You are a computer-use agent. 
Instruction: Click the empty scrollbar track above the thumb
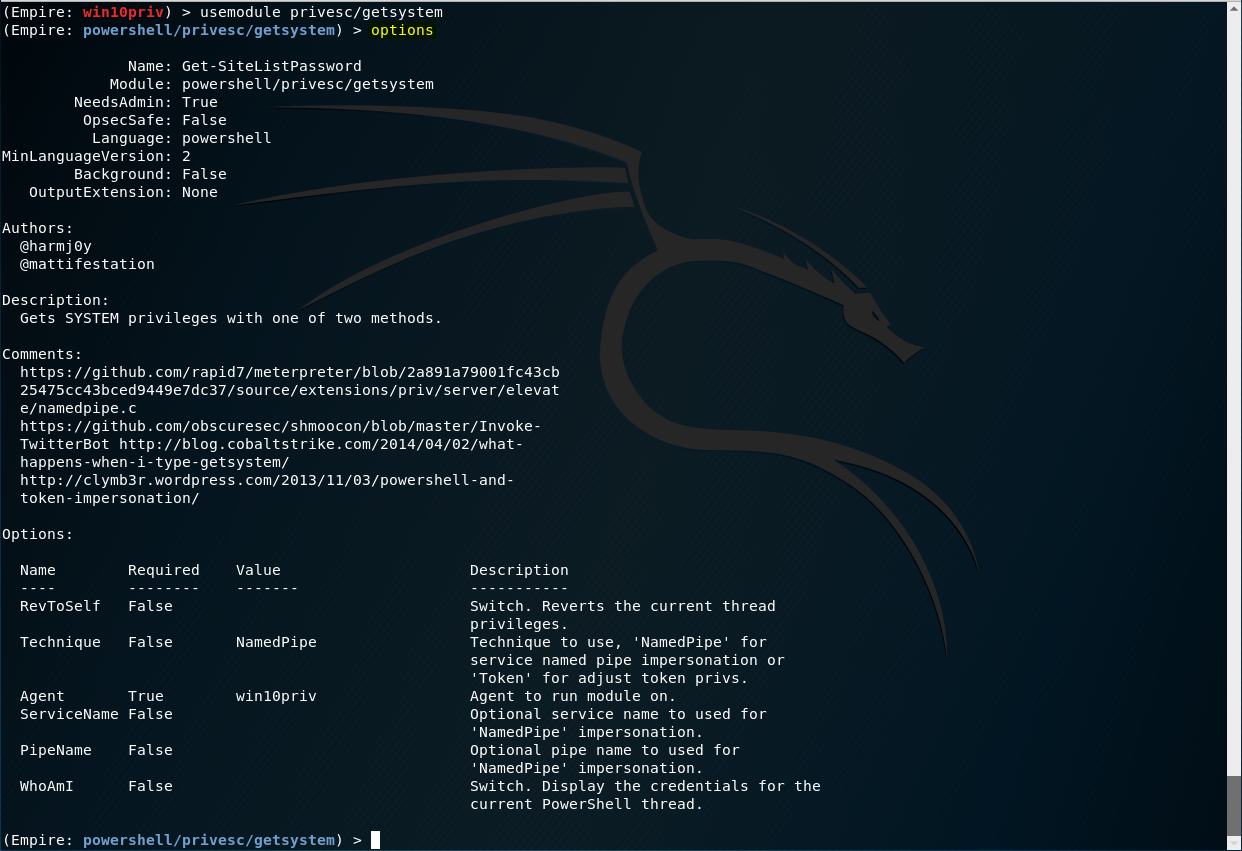[x=1234, y=400]
